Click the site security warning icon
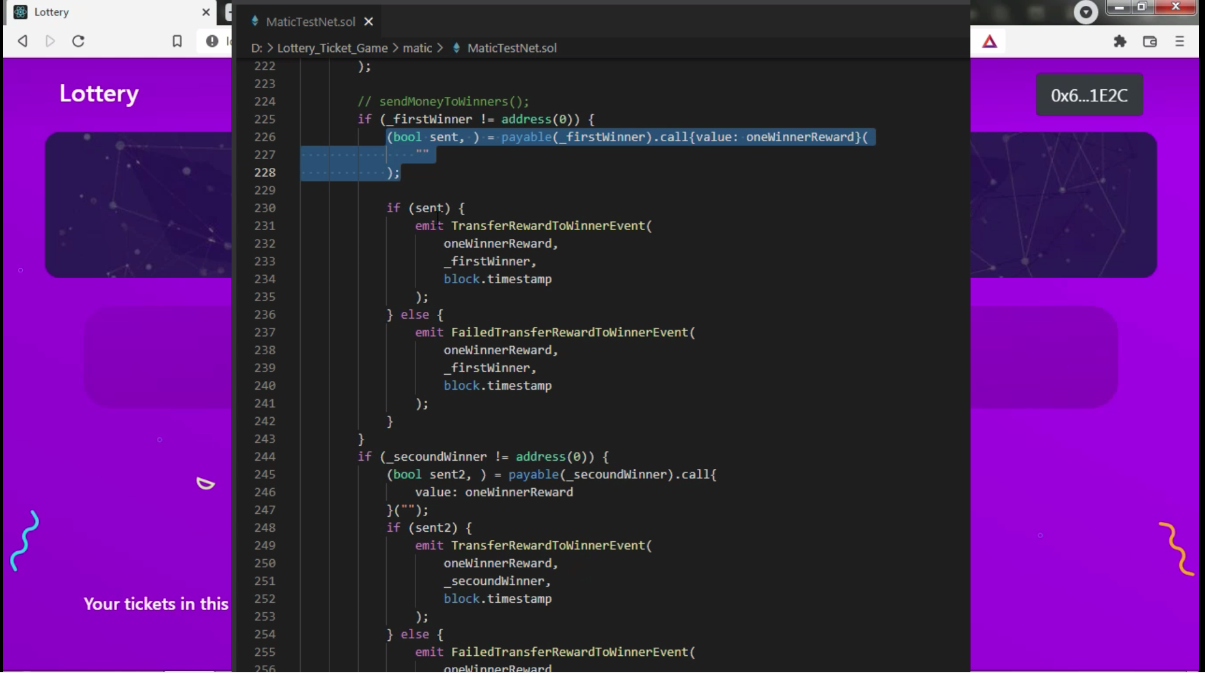The image size is (1205, 673). [x=212, y=41]
